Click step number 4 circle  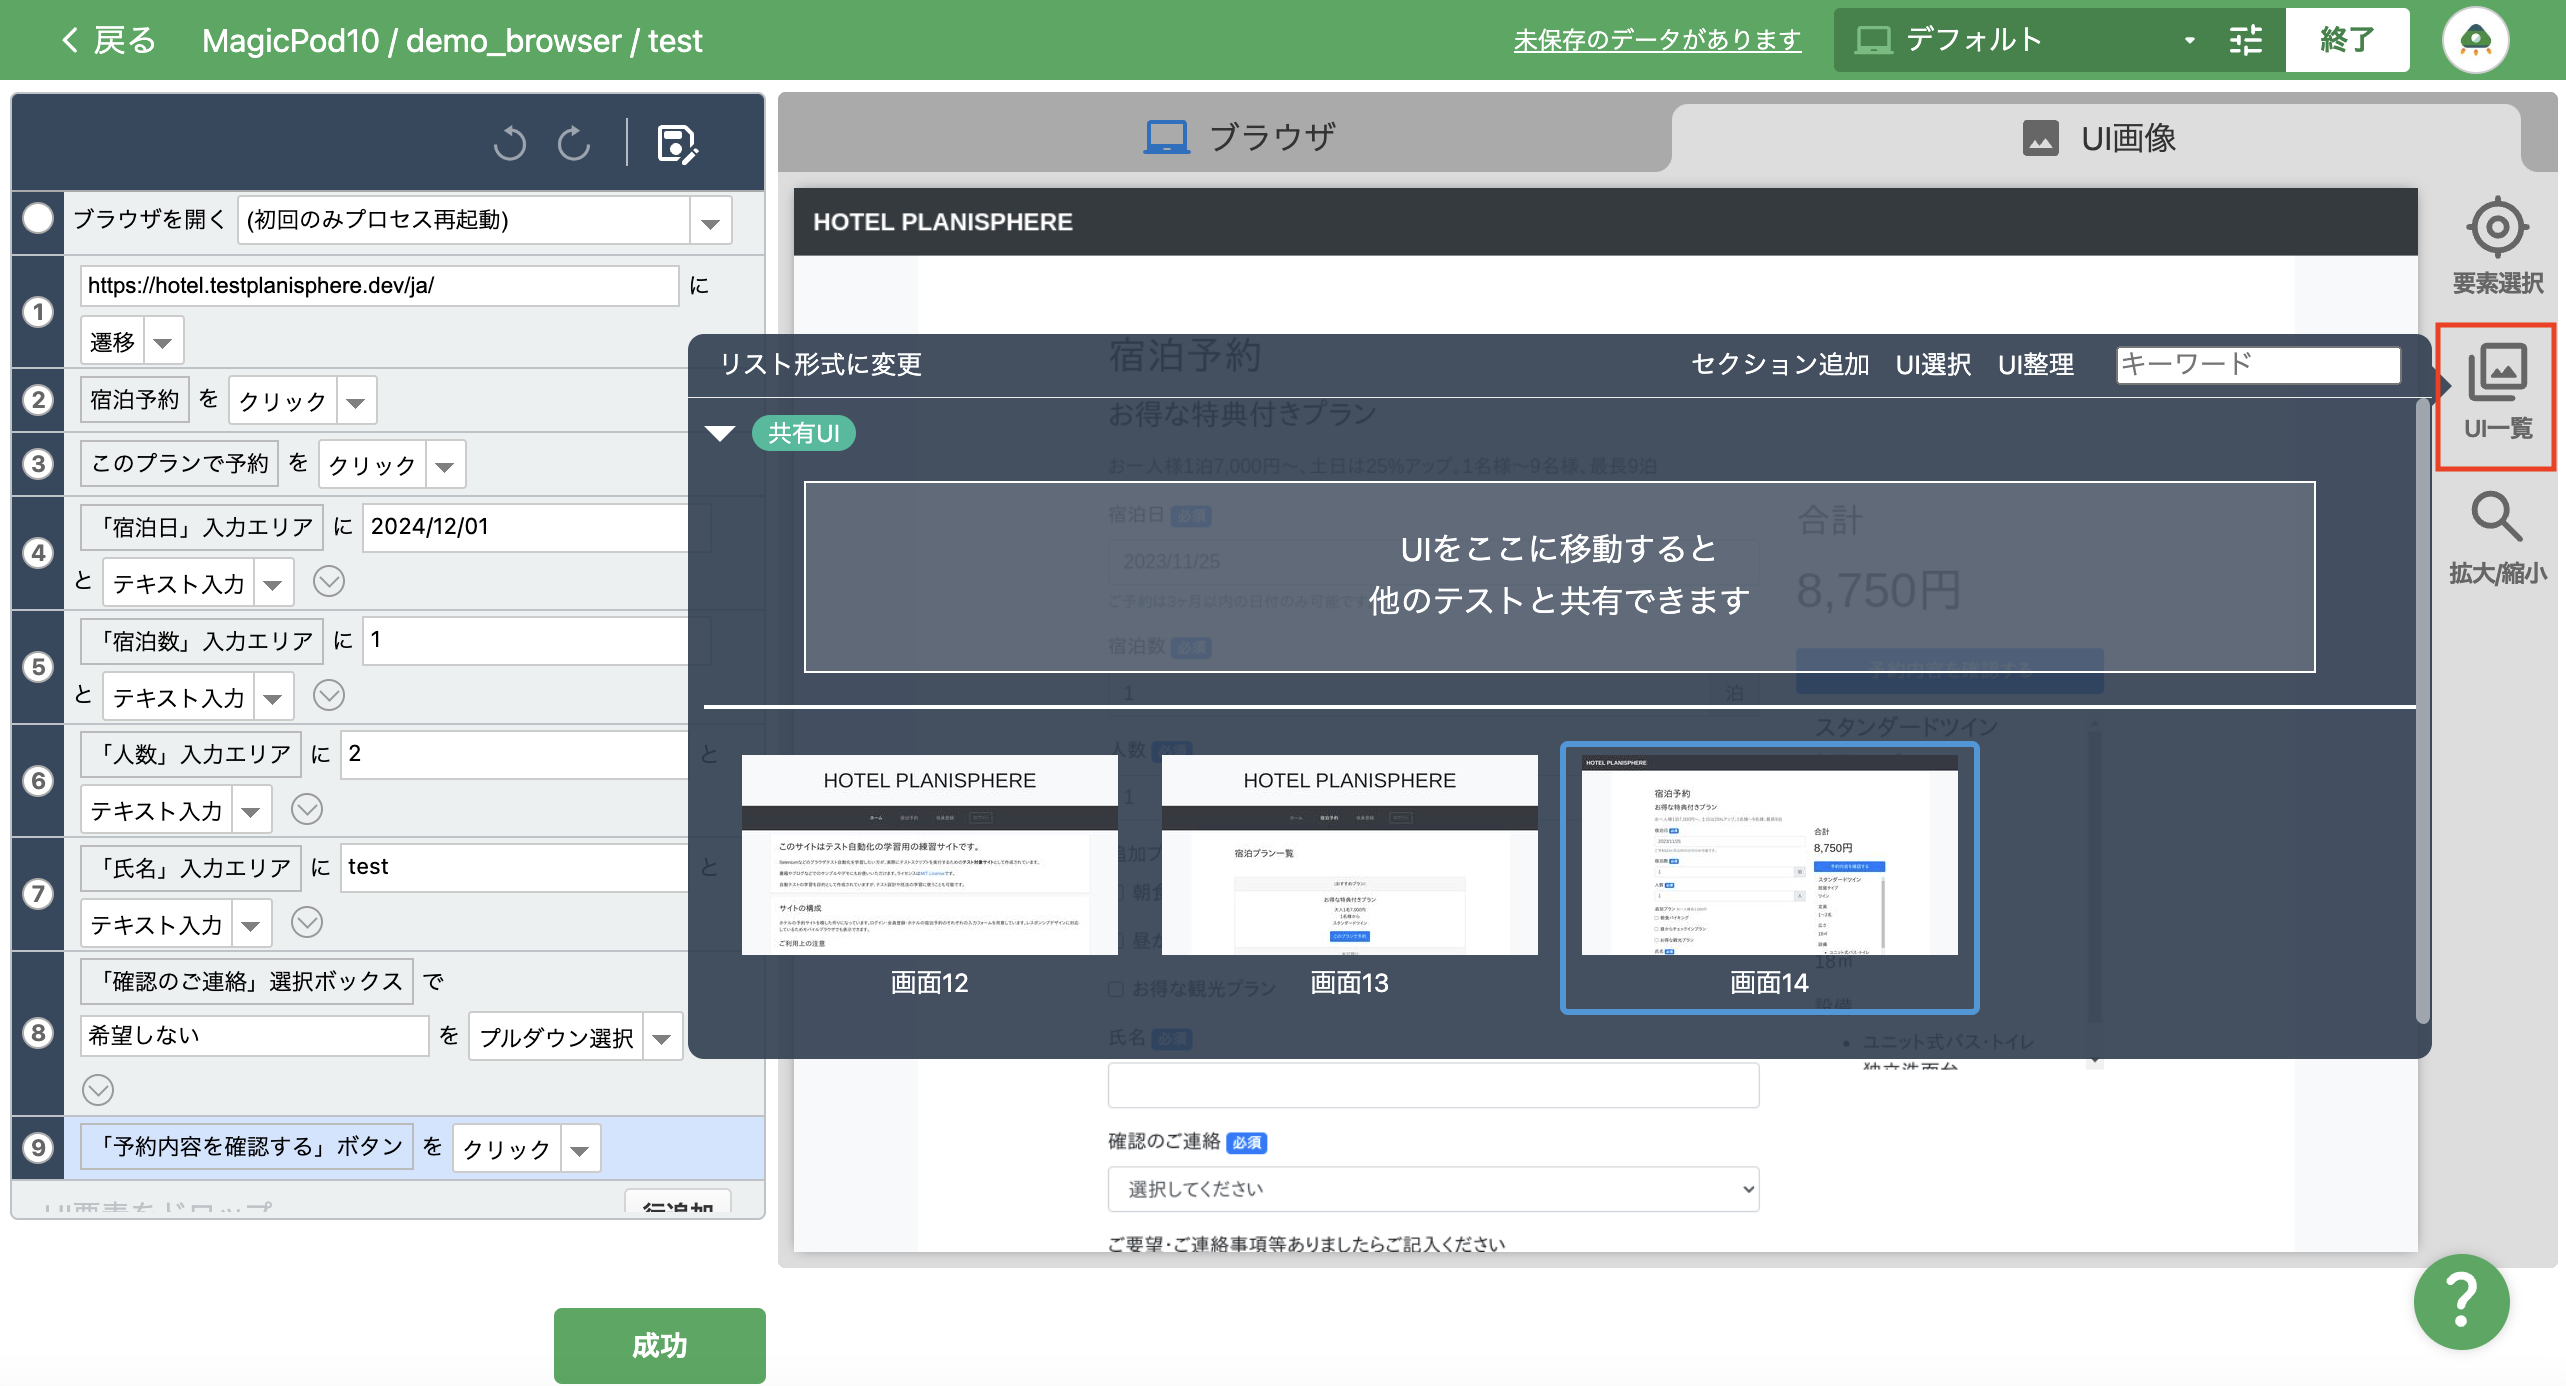click(38, 552)
